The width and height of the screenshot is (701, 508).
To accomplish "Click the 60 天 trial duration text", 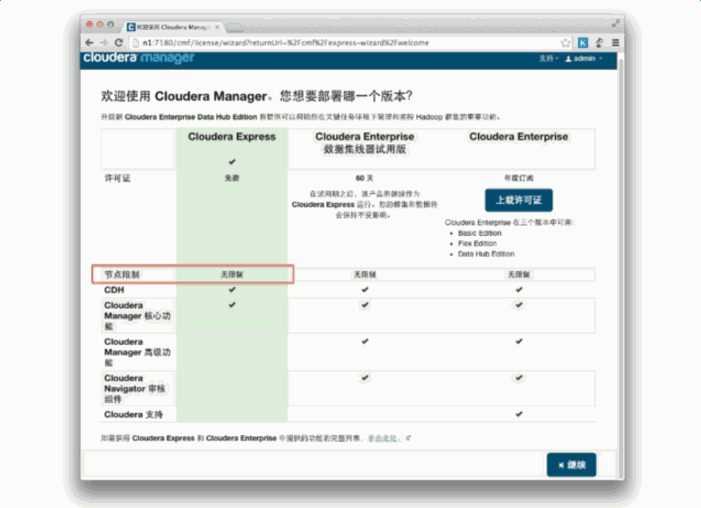I will pos(364,178).
